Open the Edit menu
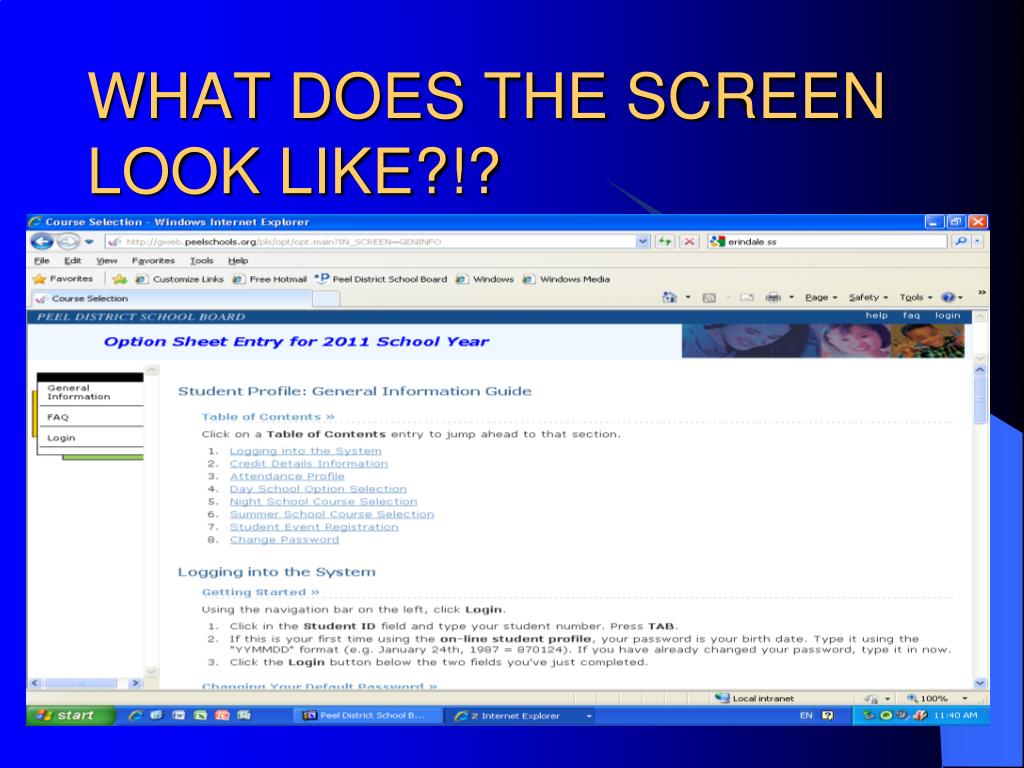Screen dimensions: 1024x768 click(x=72, y=261)
